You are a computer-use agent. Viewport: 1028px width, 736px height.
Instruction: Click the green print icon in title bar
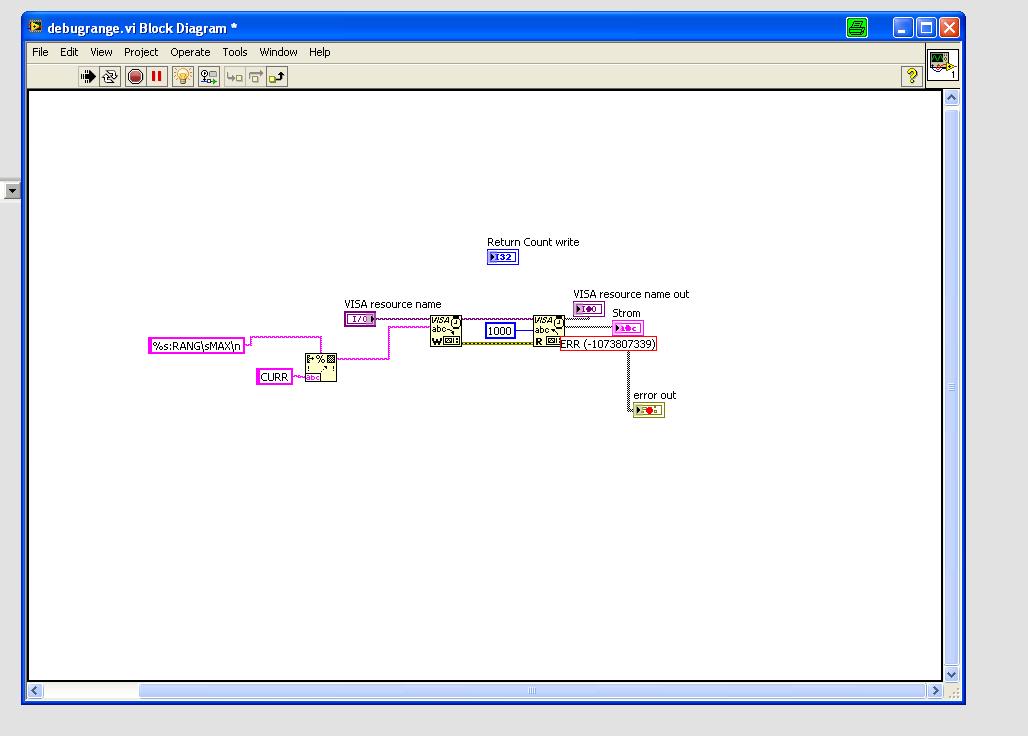click(856, 28)
